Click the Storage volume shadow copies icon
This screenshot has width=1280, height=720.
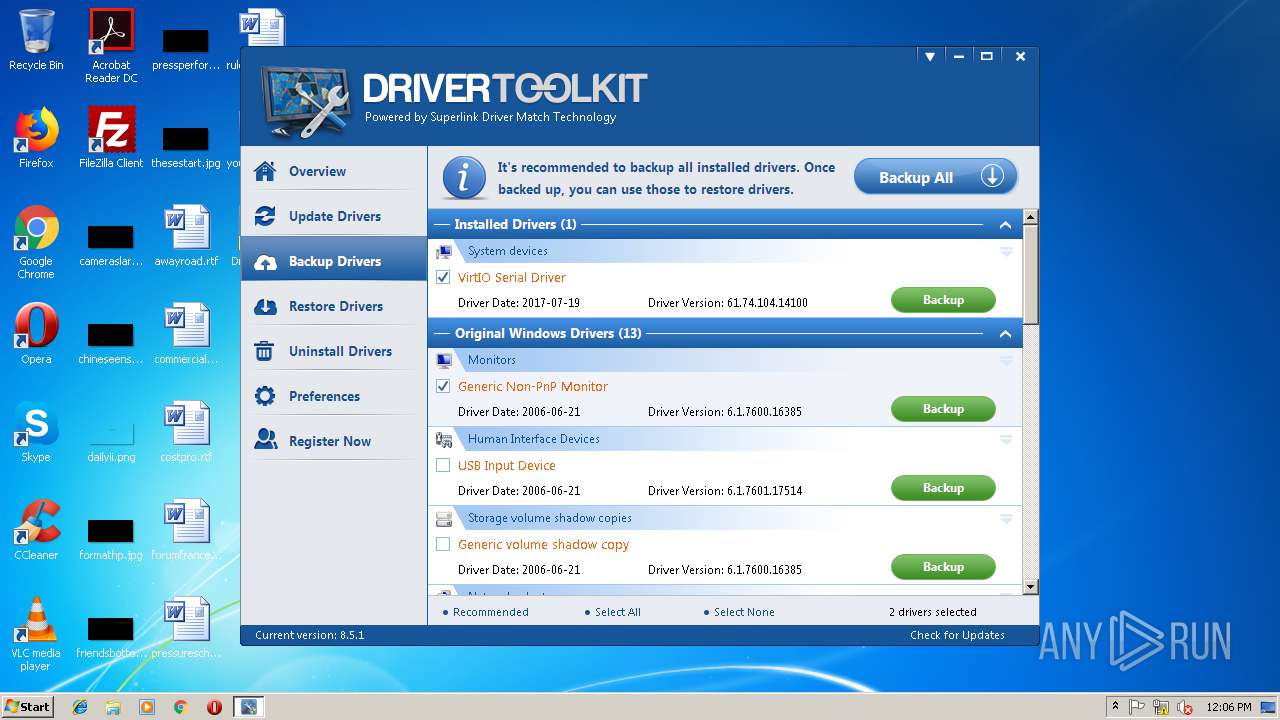tap(444, 518)
